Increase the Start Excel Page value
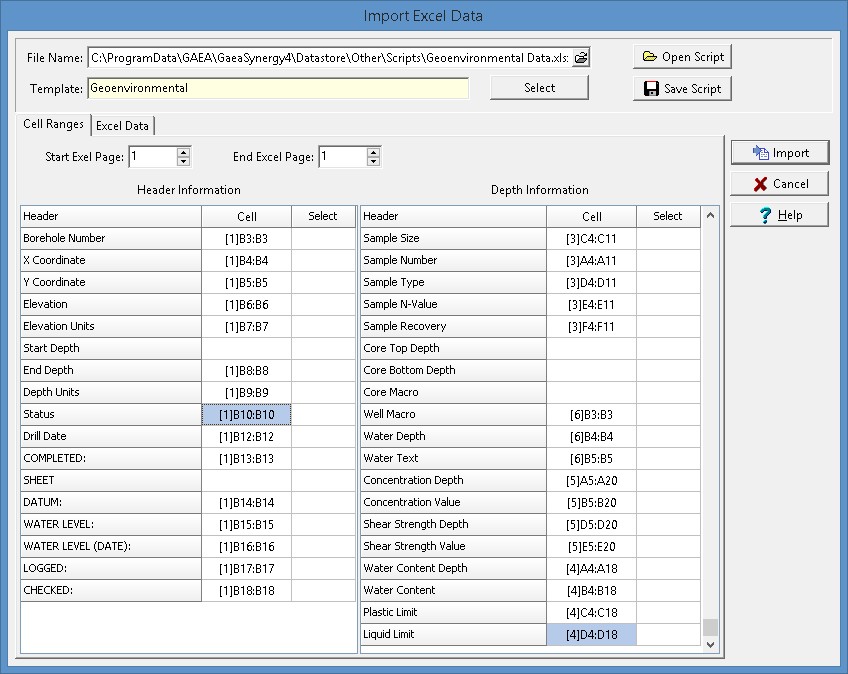848x674 pixels. tap(183, 152)
